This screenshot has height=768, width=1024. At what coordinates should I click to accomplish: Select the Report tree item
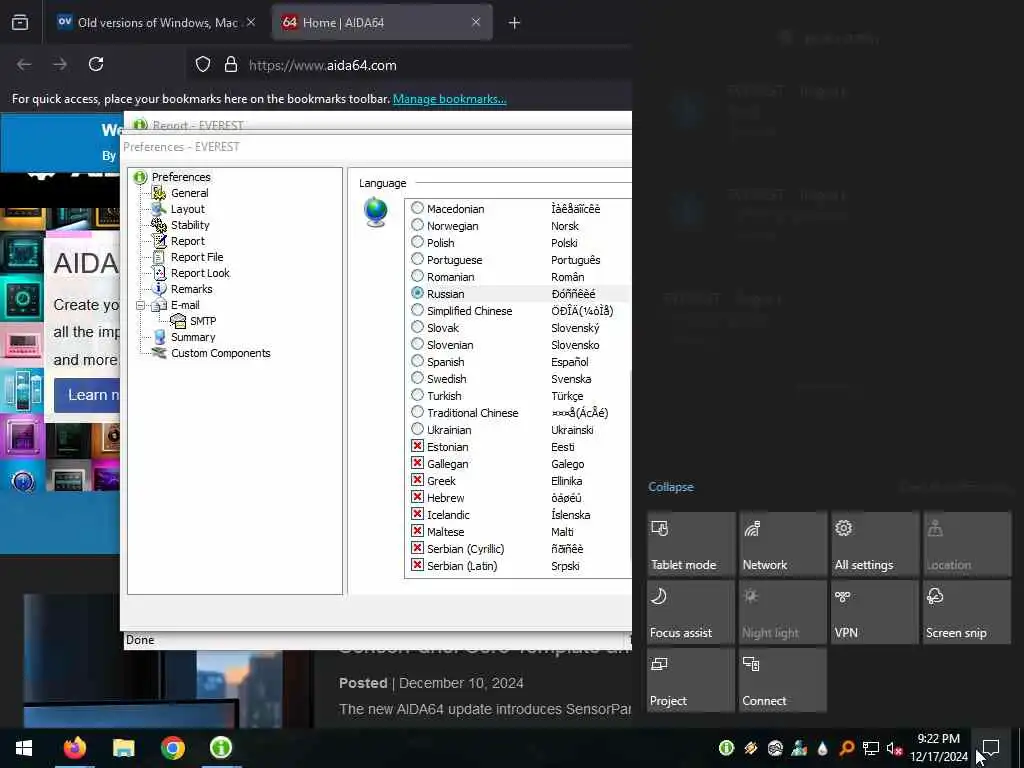tap(187, 241)
